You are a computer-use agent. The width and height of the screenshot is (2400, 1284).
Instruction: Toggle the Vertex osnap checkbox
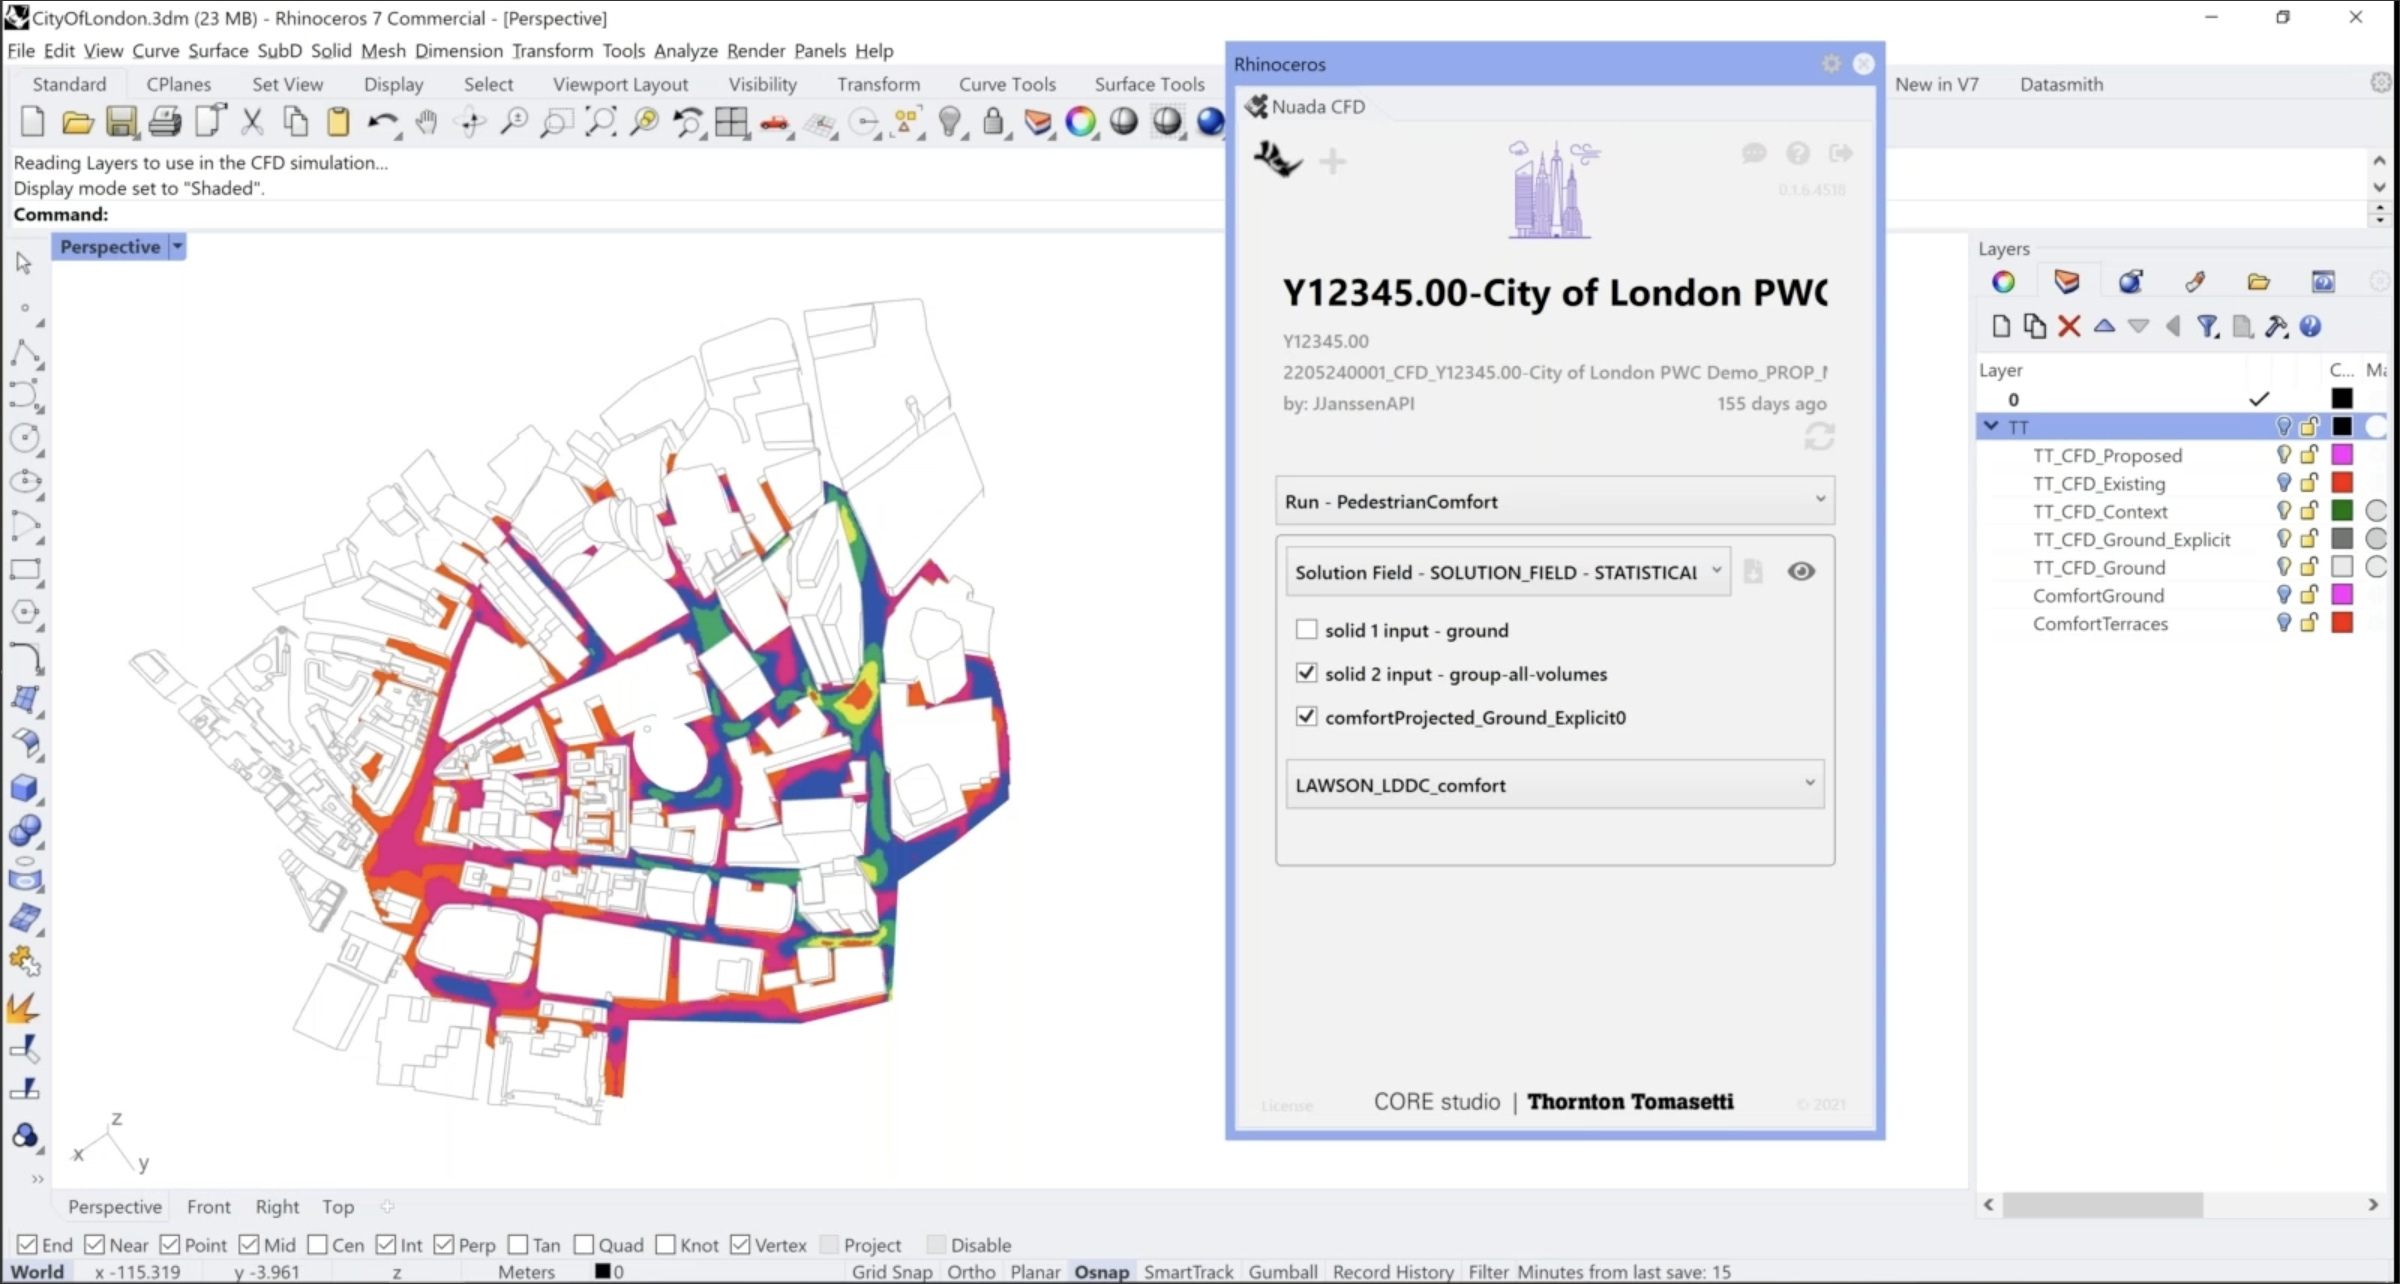(x=740, y=1245)
